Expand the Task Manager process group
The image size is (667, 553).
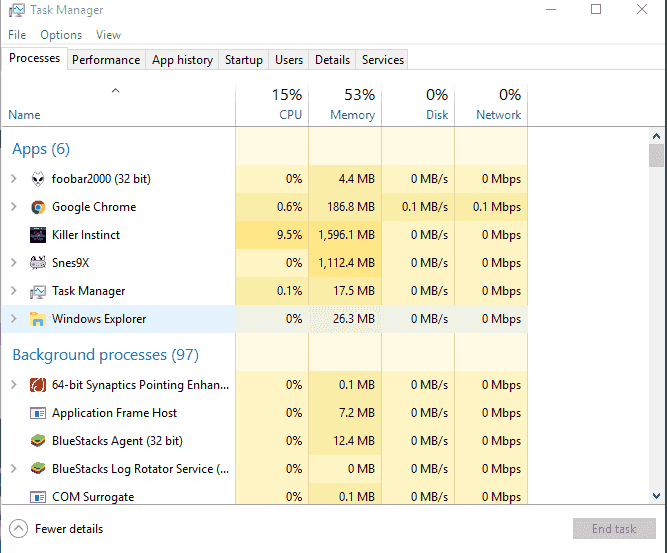(14, 291)
